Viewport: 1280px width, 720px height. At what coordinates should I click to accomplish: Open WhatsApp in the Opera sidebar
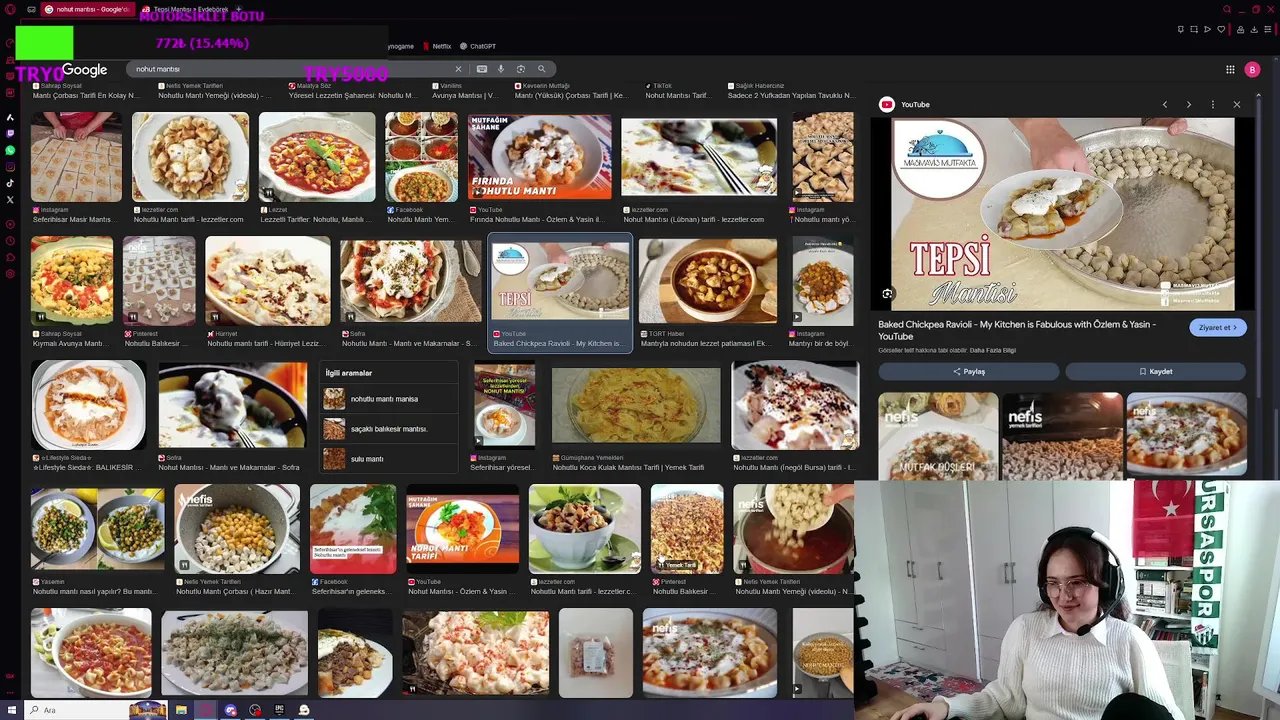coord(10,150)
